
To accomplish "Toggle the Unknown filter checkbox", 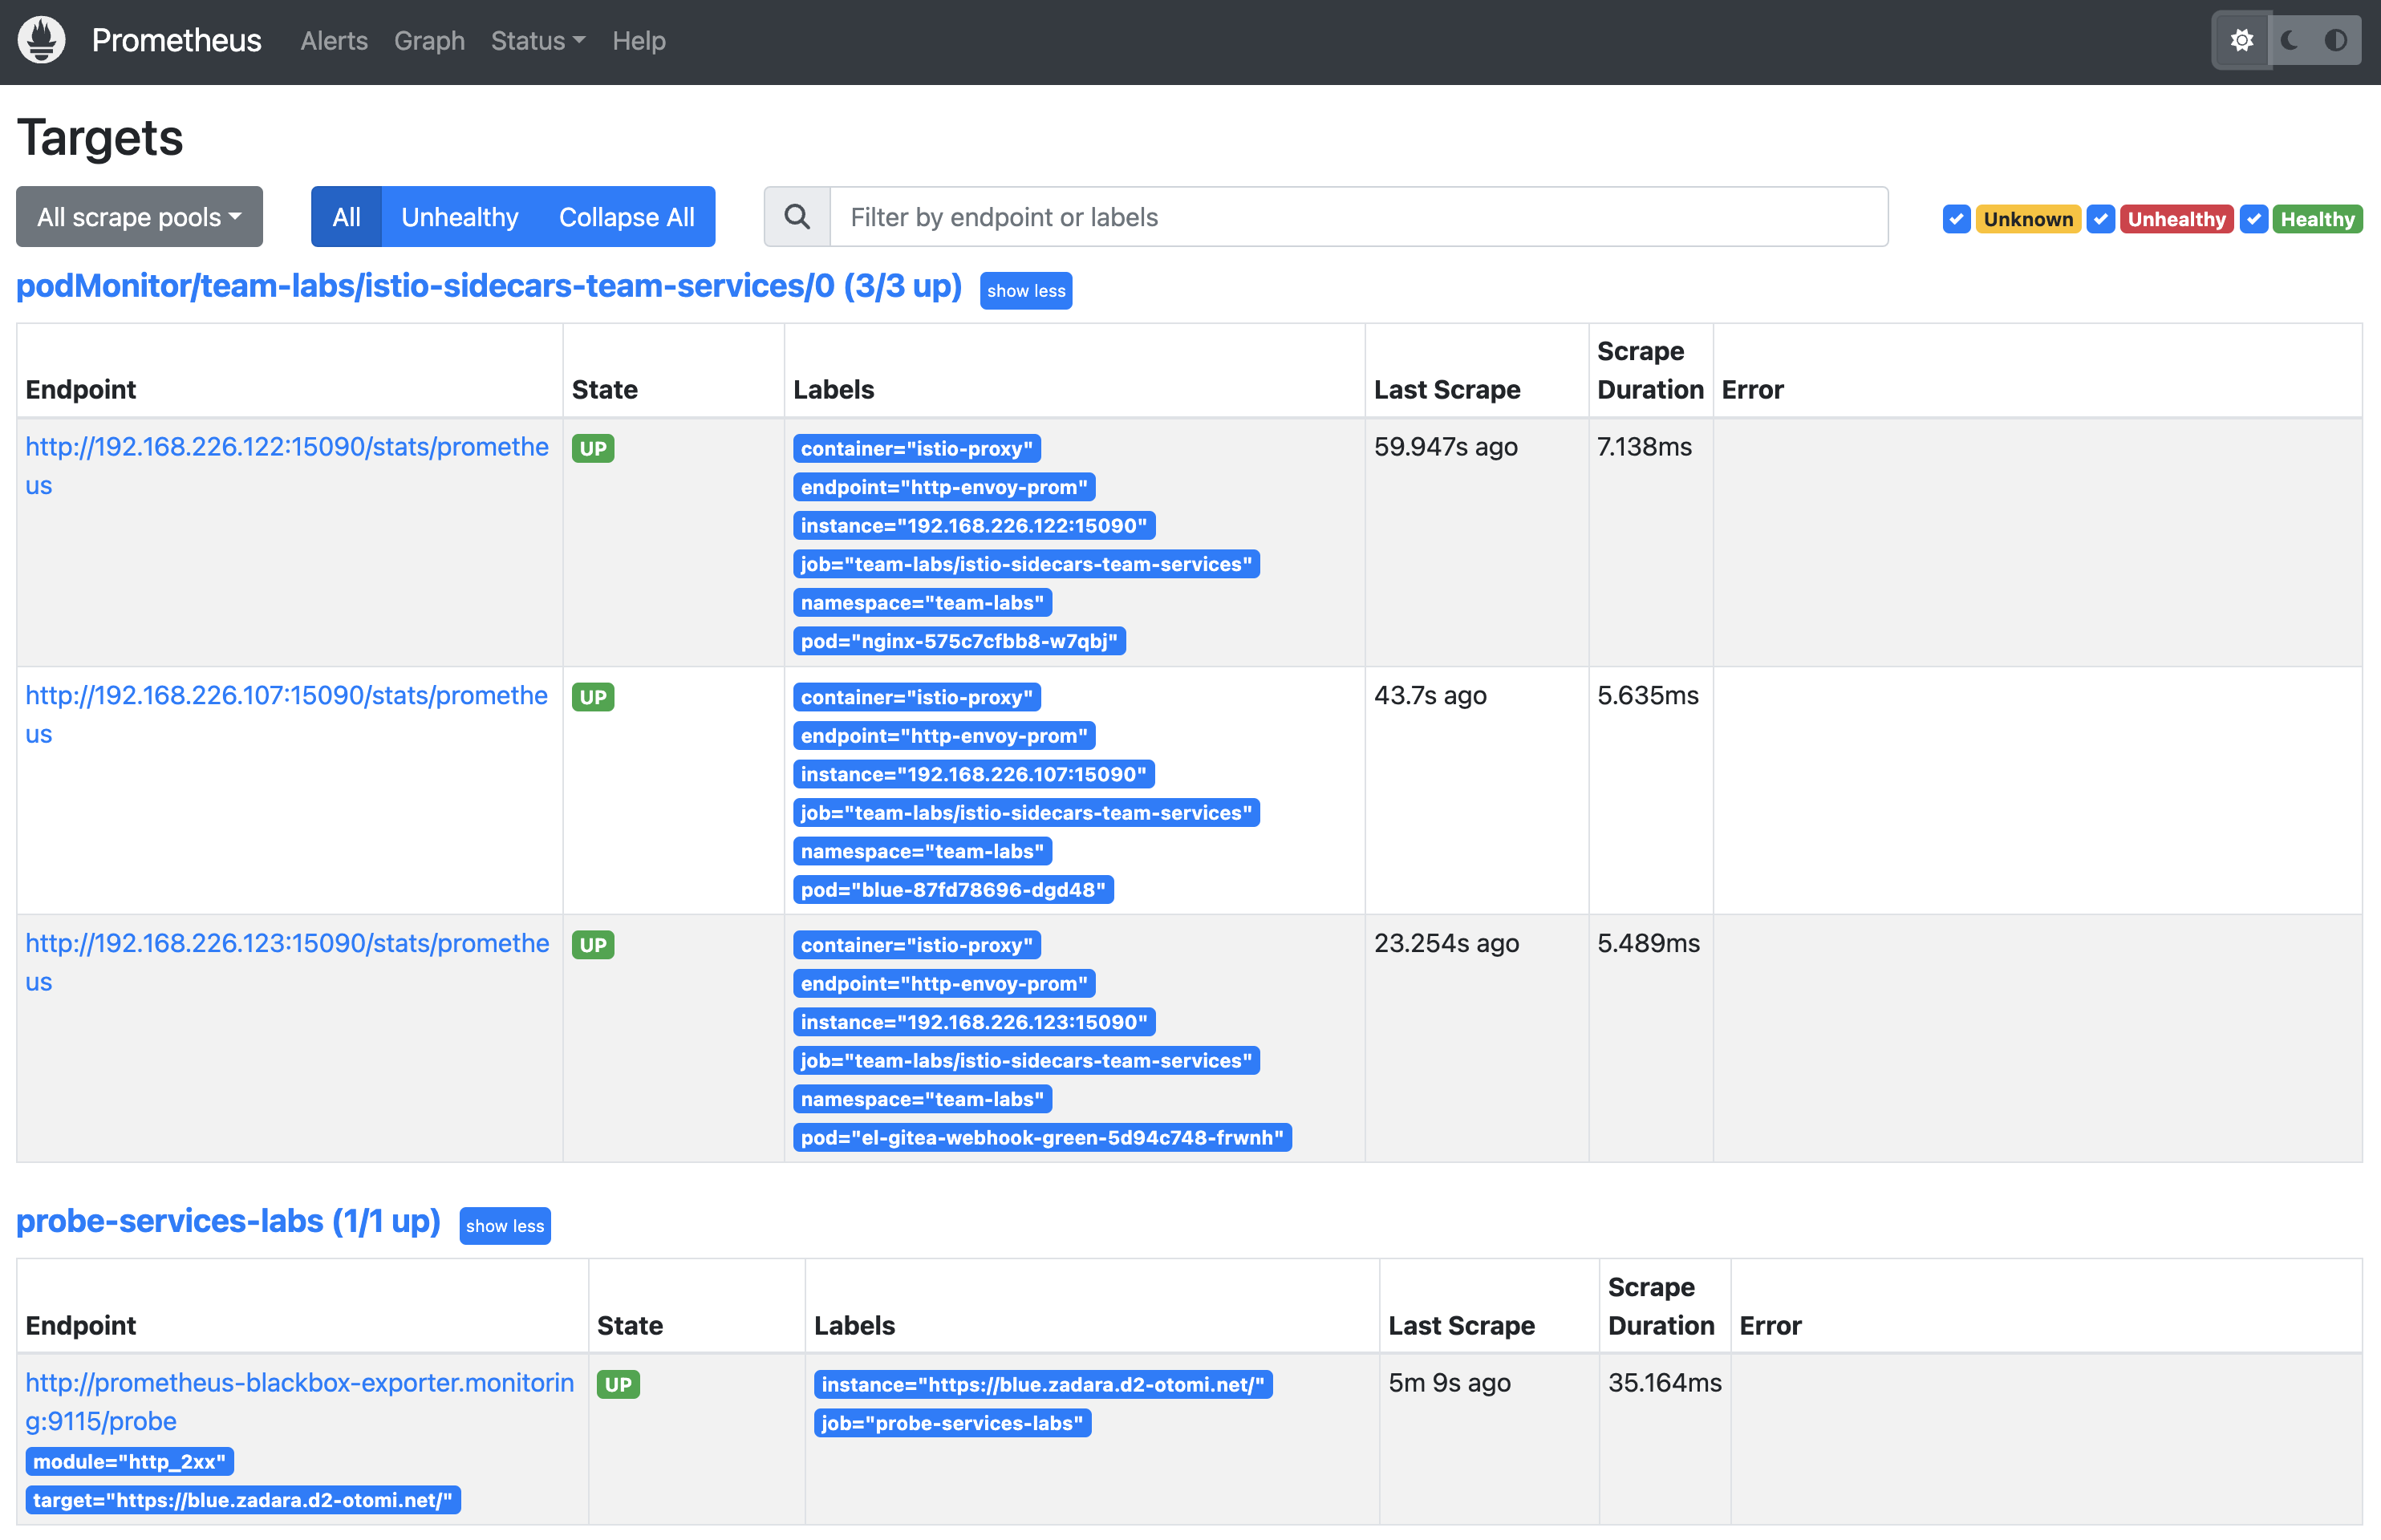I will [1955, 219].
